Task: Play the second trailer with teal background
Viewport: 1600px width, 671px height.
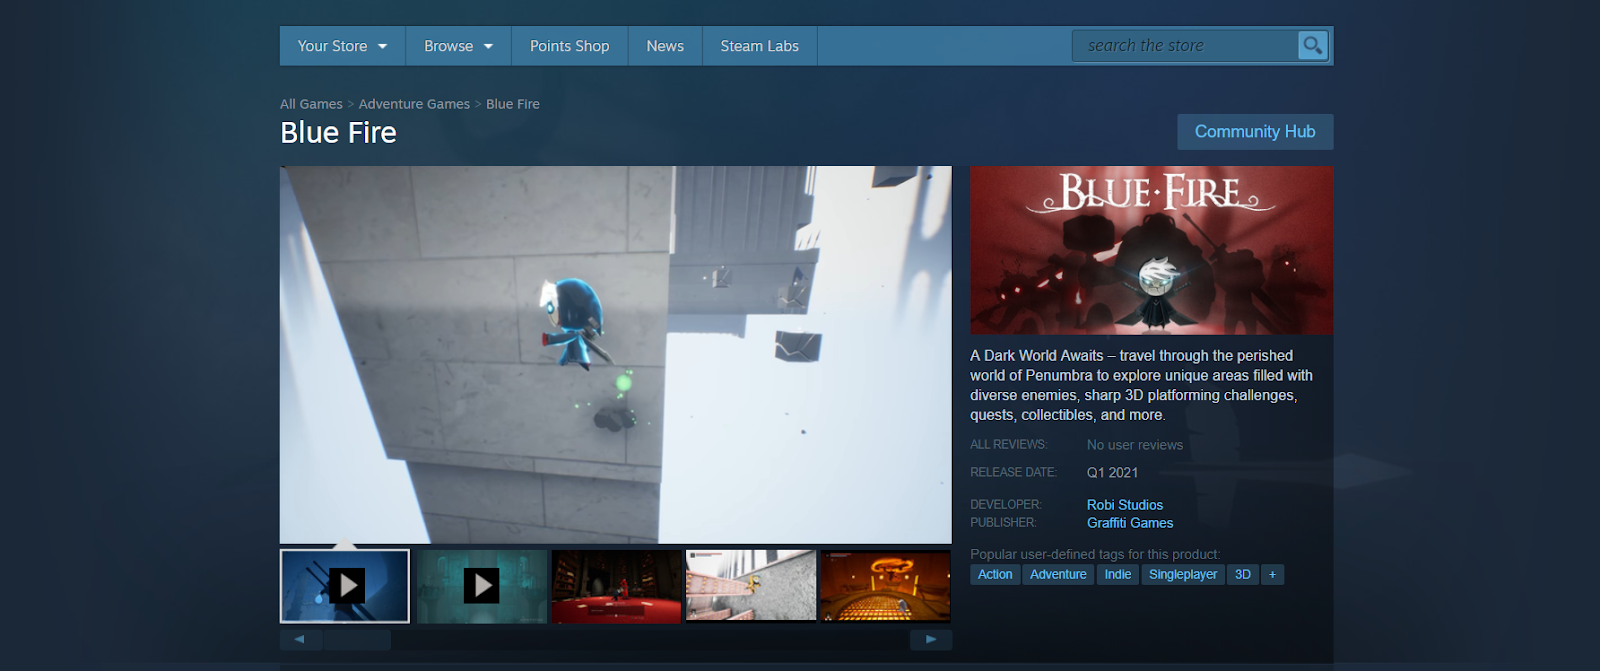Action: tap(481, 586)
